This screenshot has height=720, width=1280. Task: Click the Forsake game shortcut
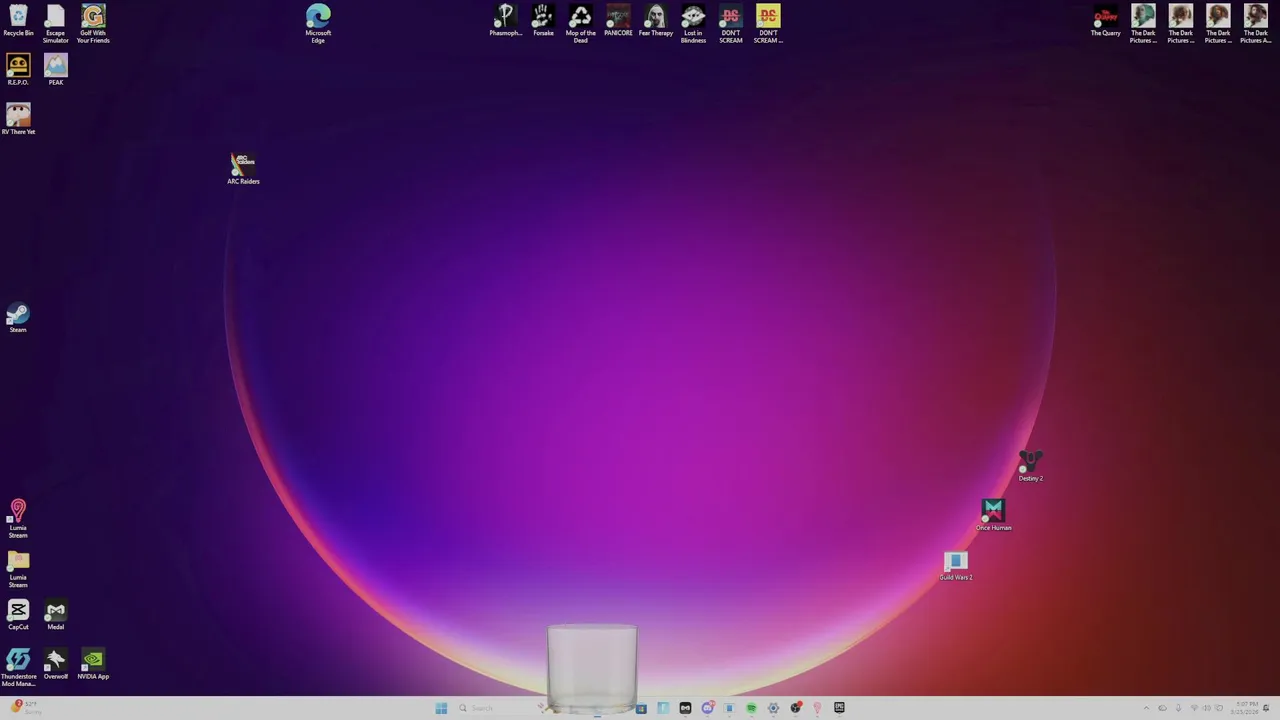pos(543,21)
